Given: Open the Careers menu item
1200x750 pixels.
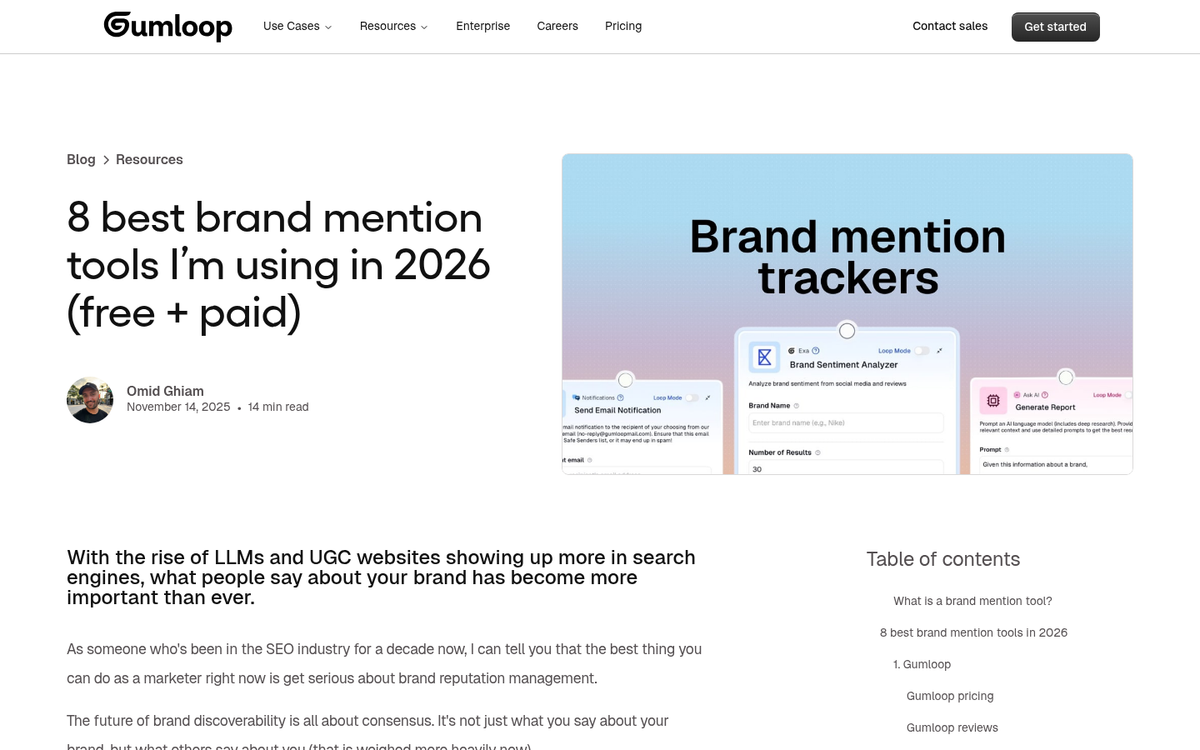Looking at the screenshot, I should click(x=557, y=26).
